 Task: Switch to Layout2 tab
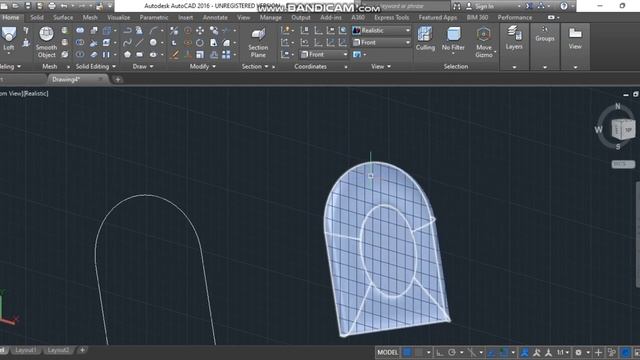coord(58,350)
